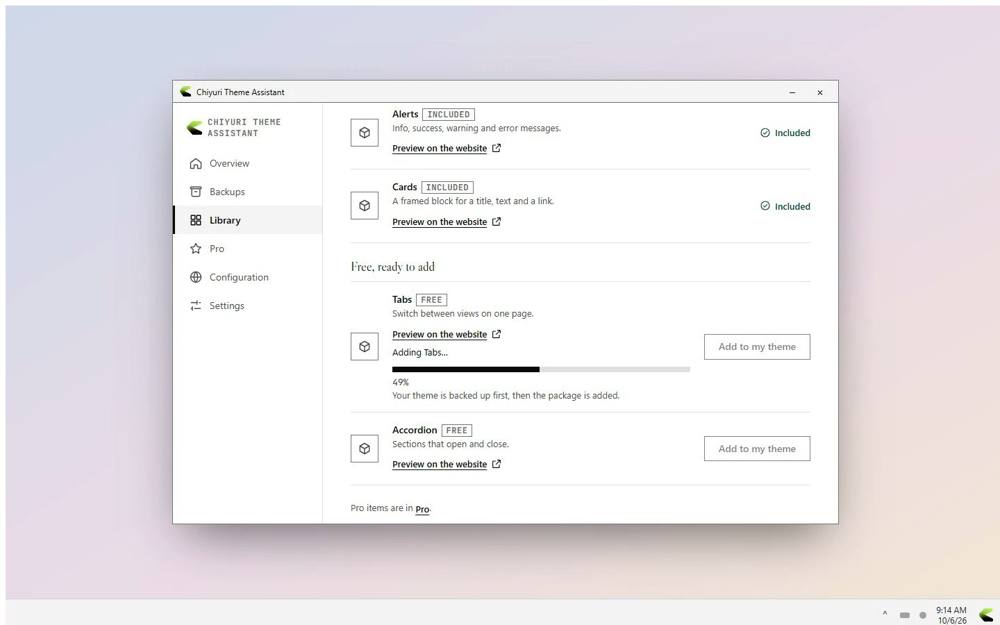
Task: Close the Chiyuri Theme Assistant window
Action: tap(820, 92)
